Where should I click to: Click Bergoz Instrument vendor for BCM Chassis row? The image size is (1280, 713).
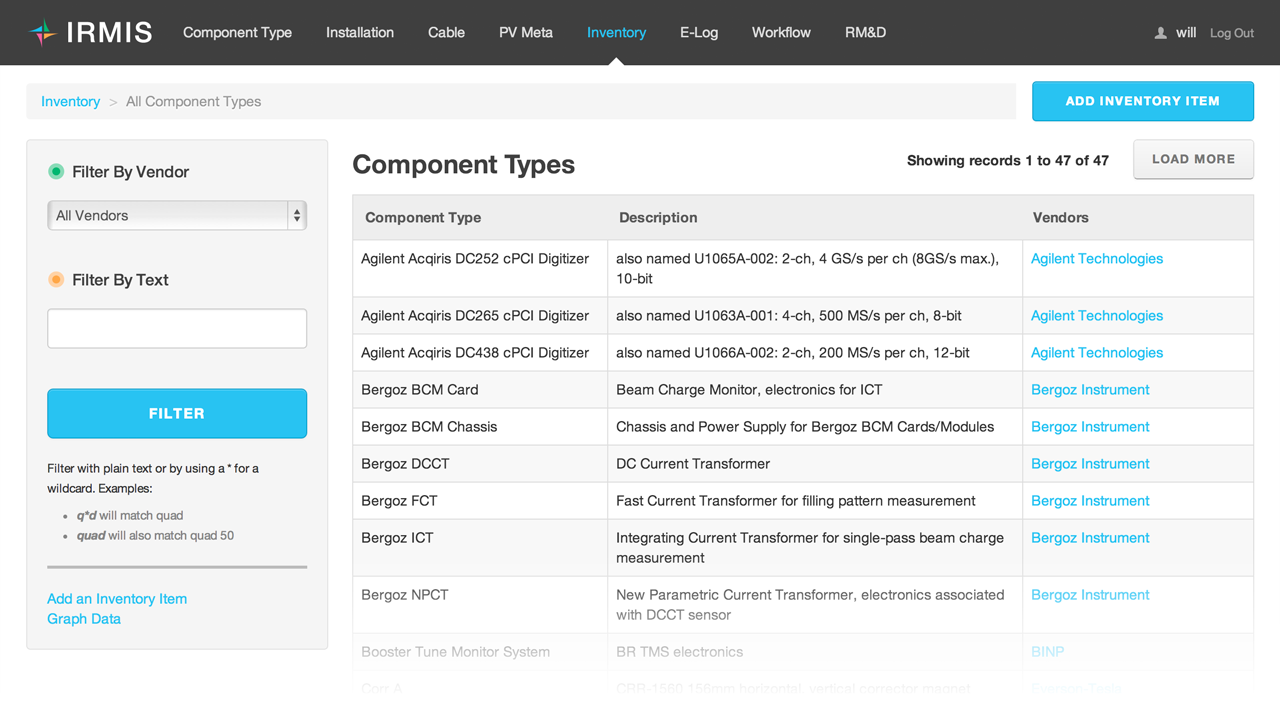pyautogui.click(x=1090, y=427)
